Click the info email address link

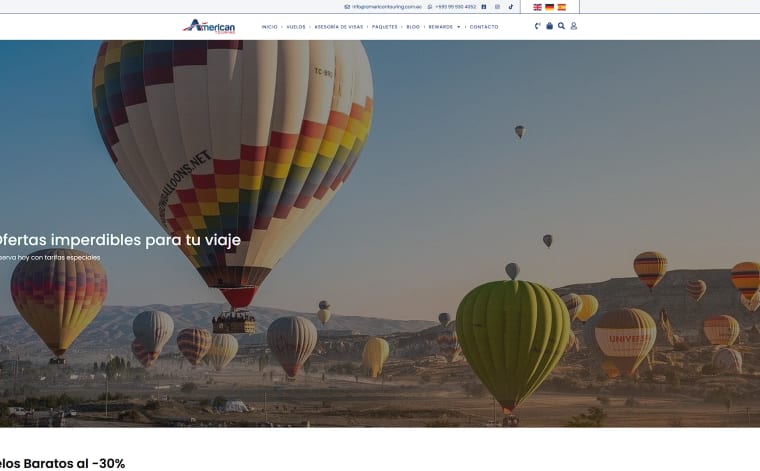pyautogui.click(x=387, y=7)
